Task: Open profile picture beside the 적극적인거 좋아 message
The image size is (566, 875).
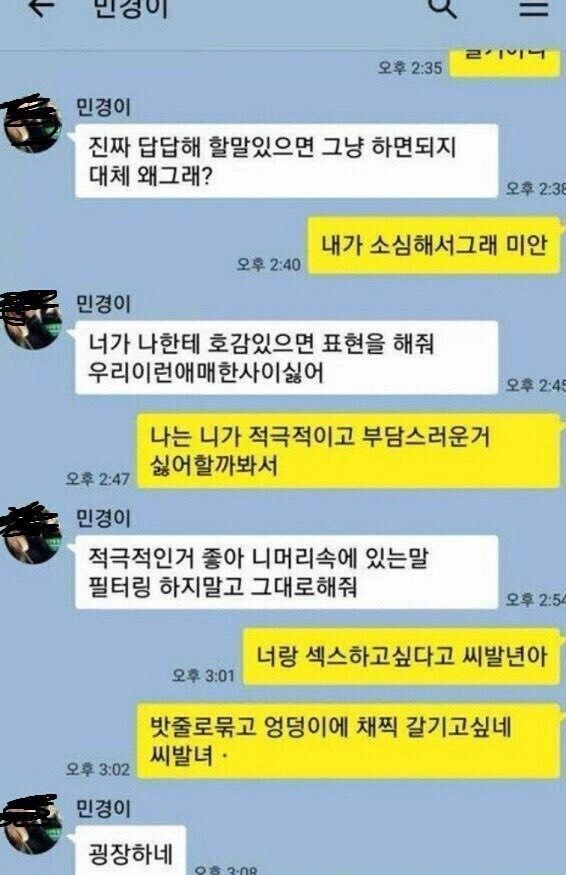Action: (31, 533)
